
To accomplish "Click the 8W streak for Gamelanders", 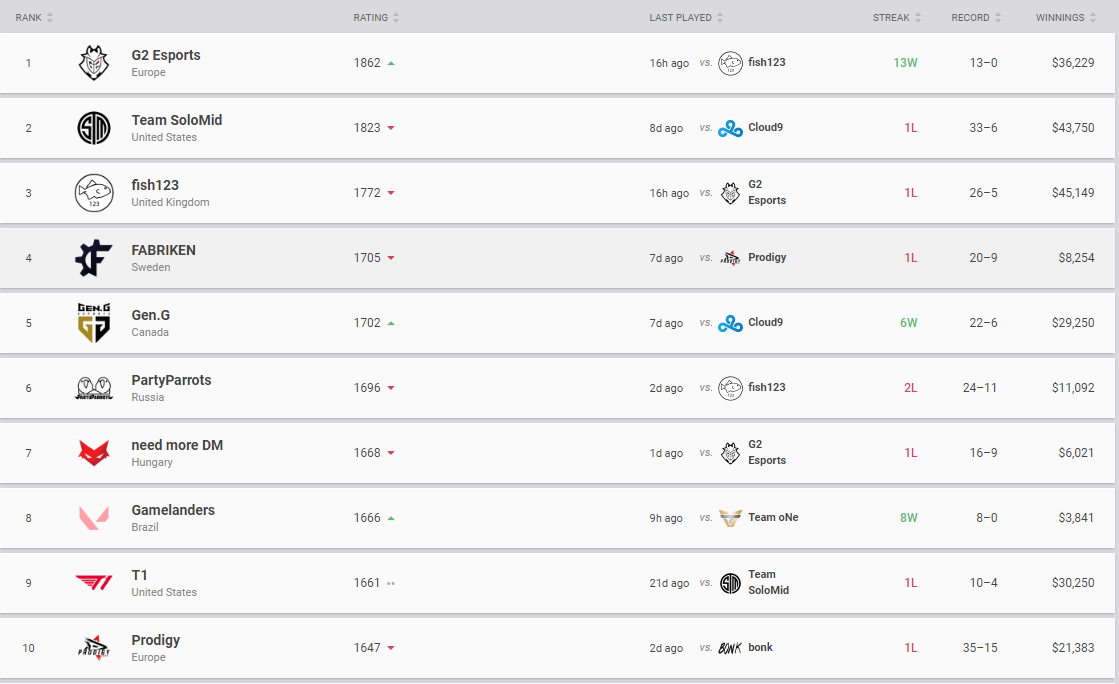I will 908,518.
